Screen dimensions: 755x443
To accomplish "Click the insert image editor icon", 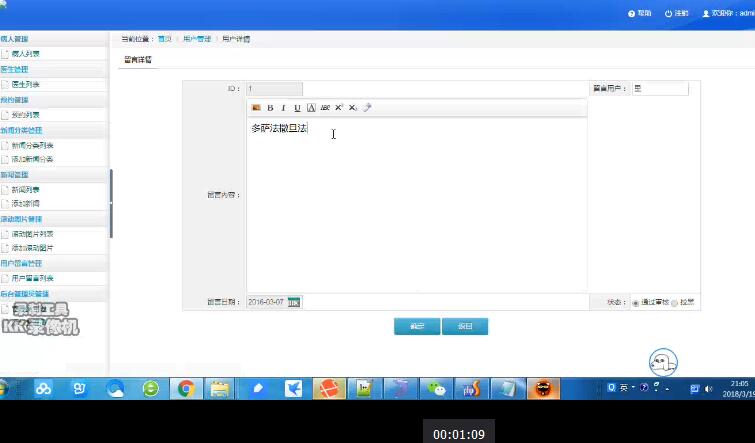I will tap(256, 108).
